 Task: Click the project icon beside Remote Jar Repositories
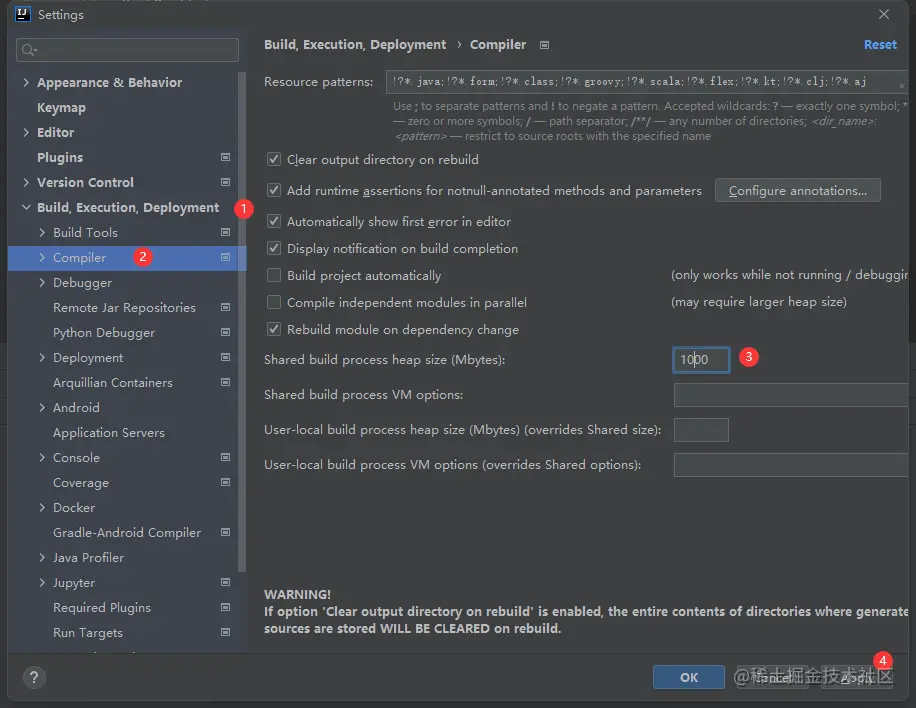tap(225, 307)
